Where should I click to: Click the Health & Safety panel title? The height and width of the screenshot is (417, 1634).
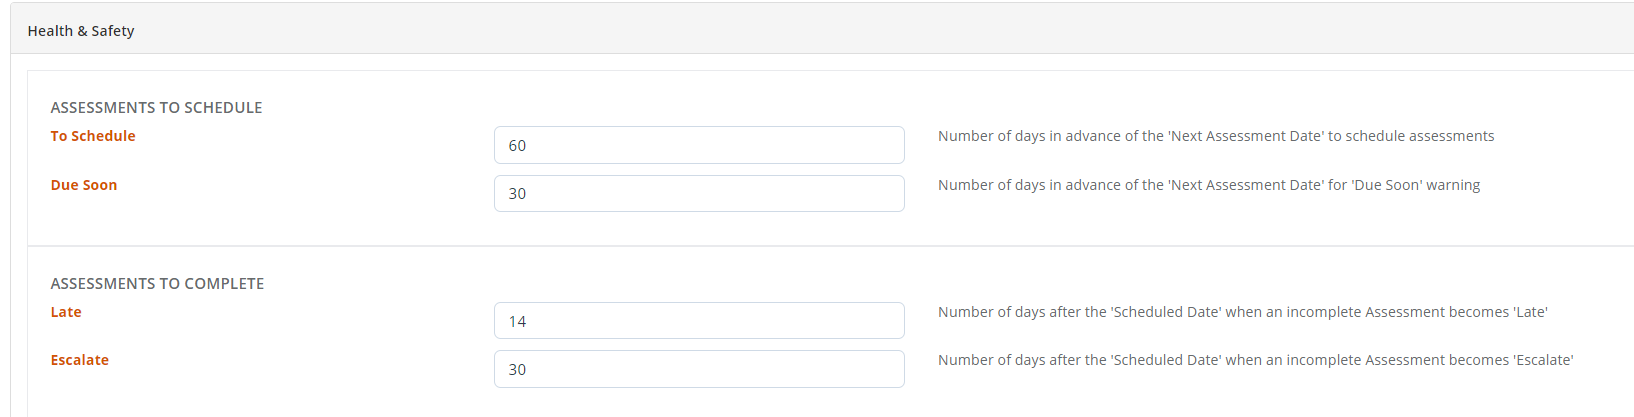coord(81,31)
